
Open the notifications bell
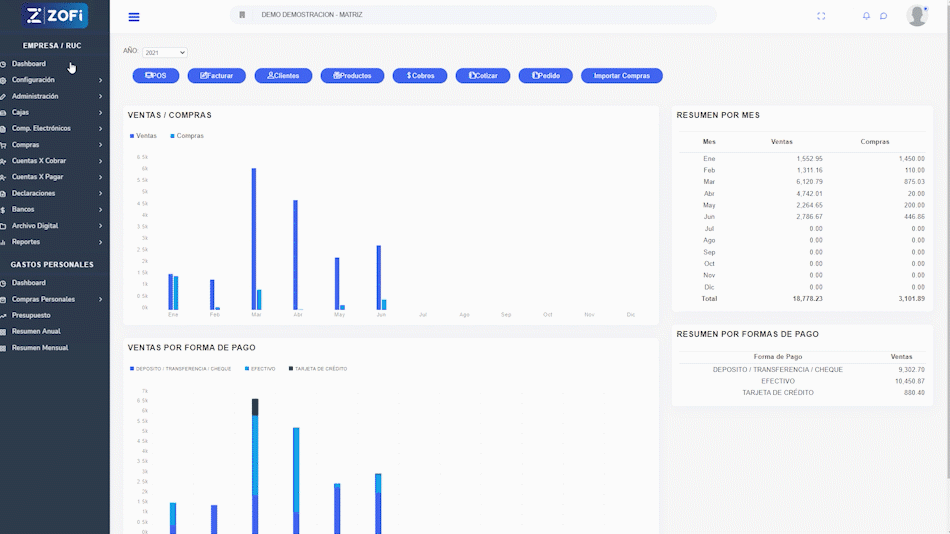pos(866,16)
